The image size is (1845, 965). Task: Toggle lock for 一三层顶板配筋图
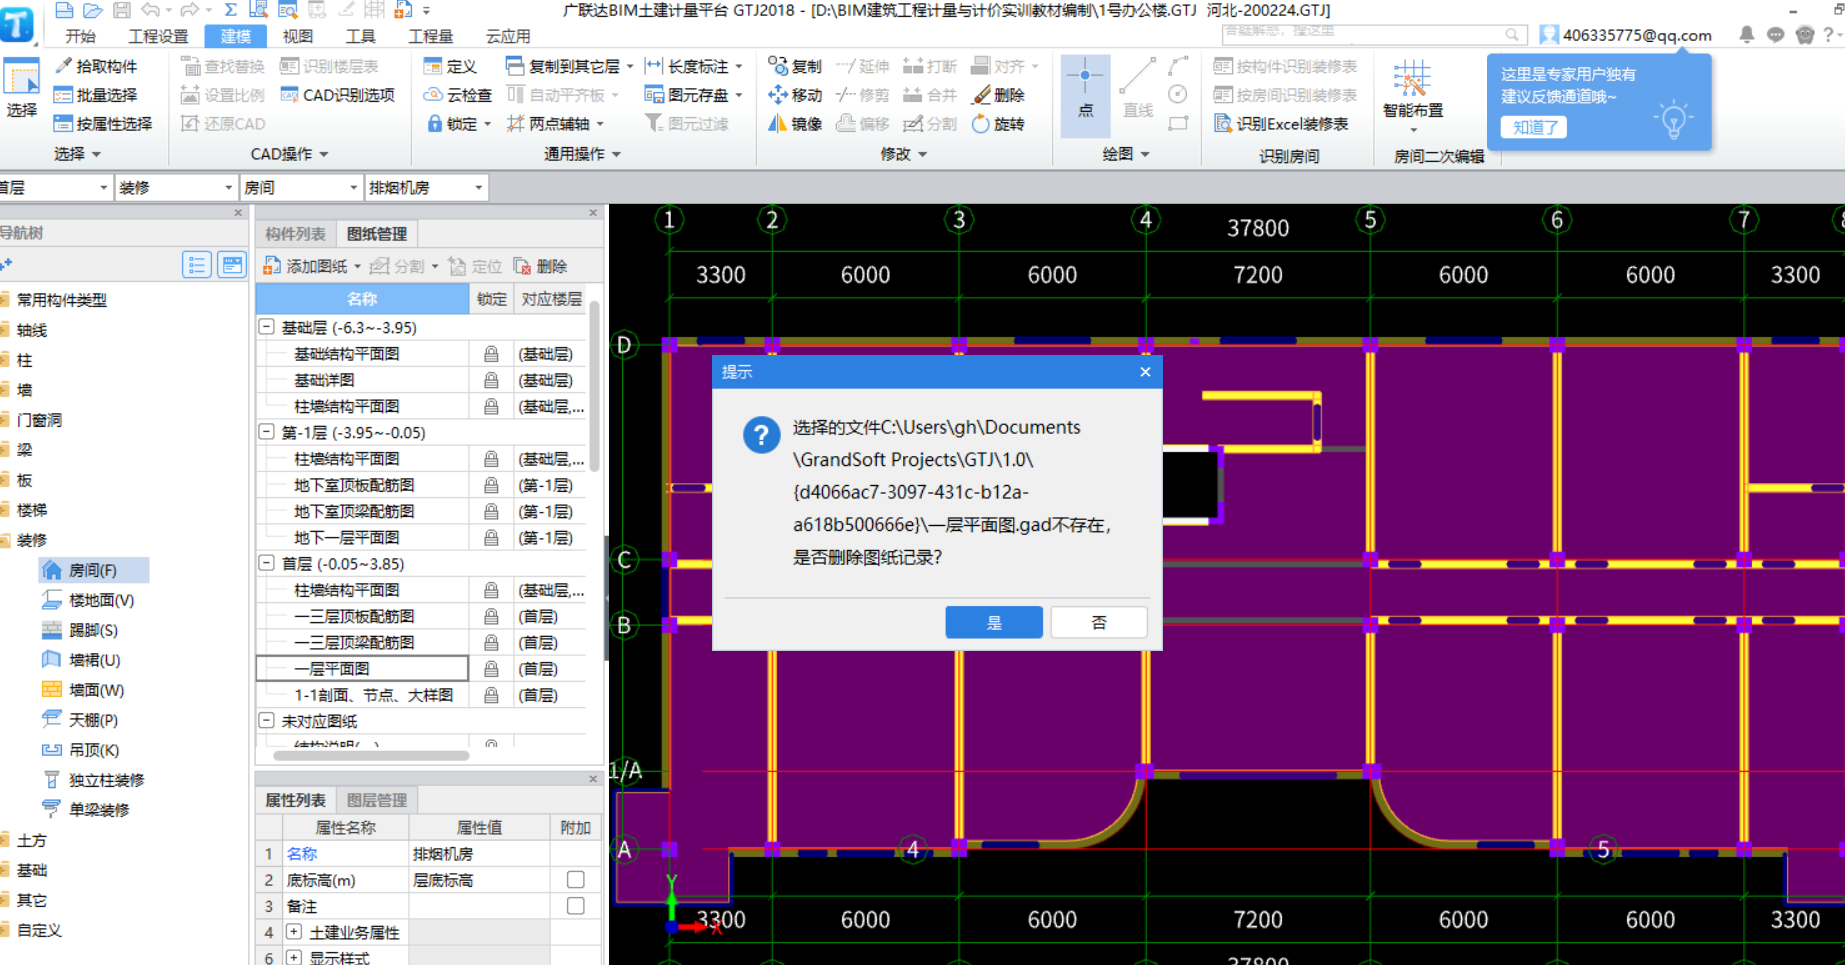click(x=491, y=616)
